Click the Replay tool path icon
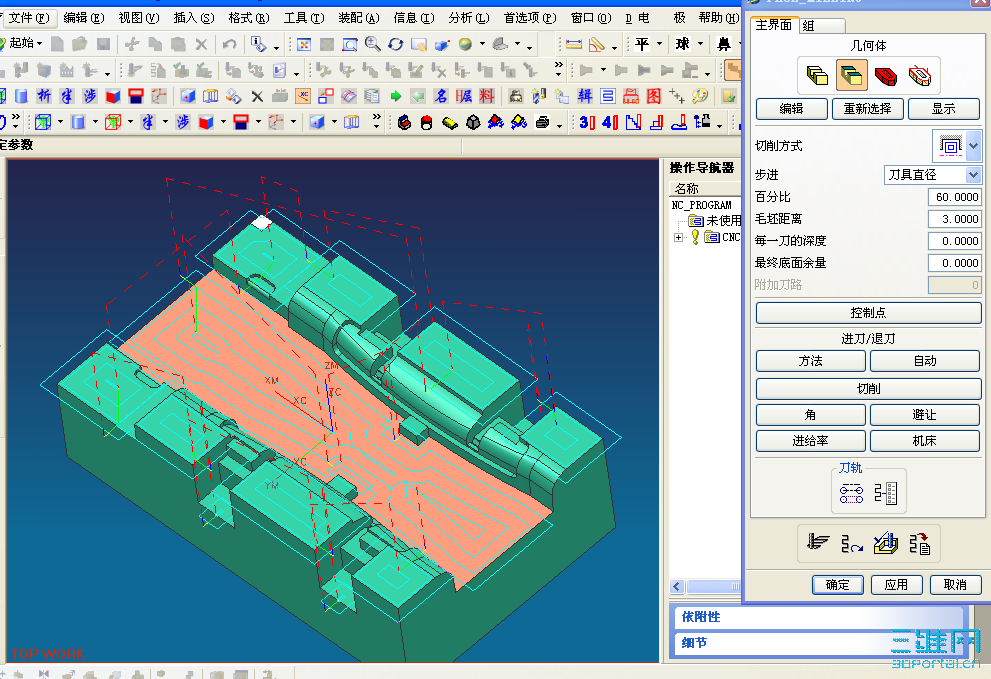This screenshot has height=679, width=991. (851, 543)
